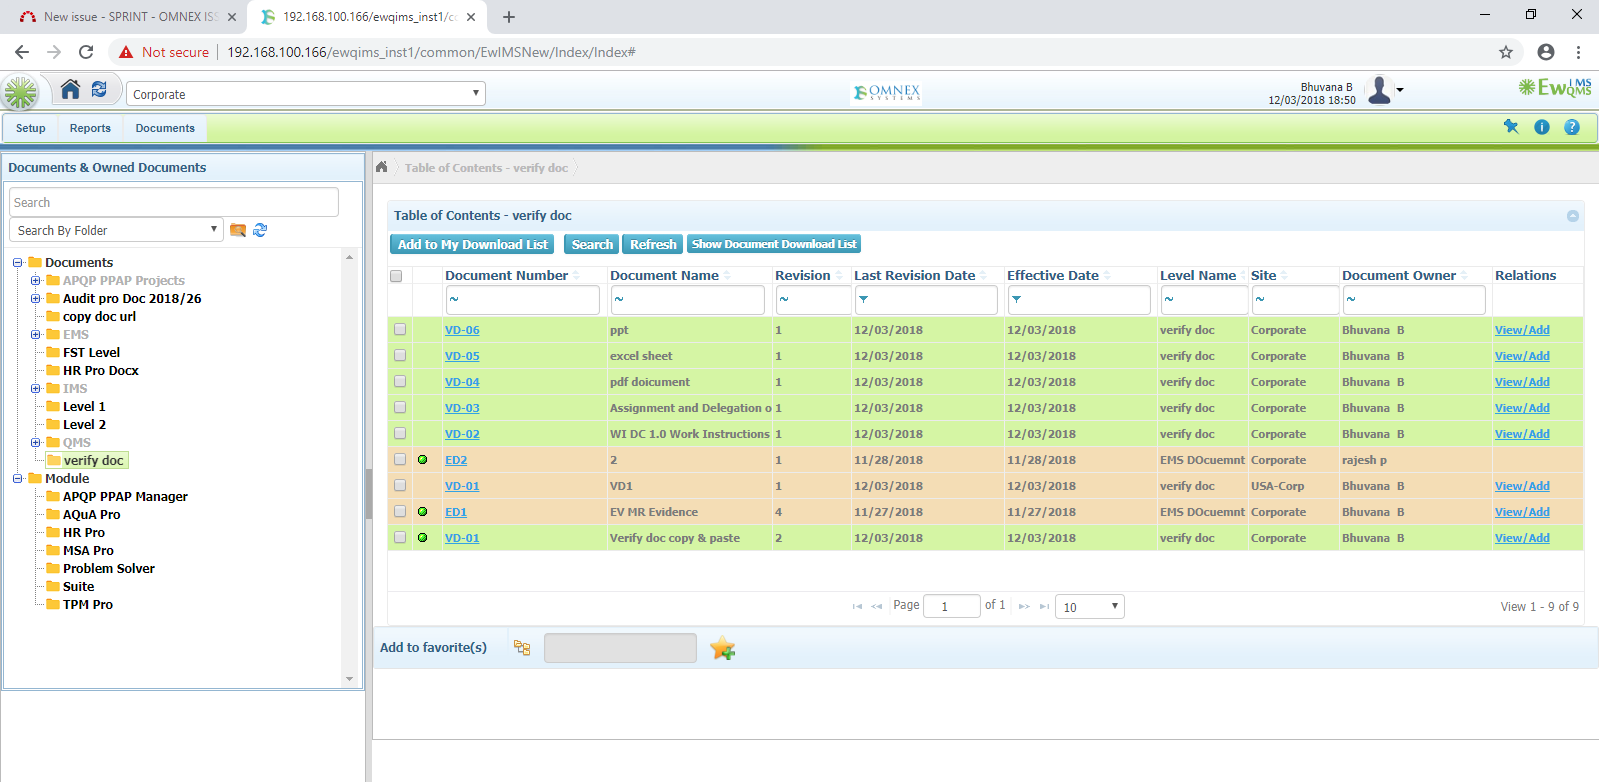Go to home via the blue house icon
The image size is (1599, 782).
click(x=70, y=90)
